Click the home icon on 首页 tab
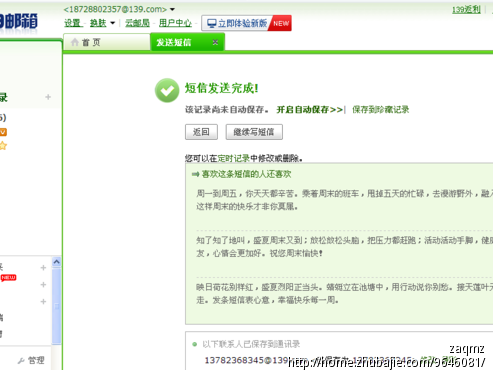Screen dimensions: 493x370 pyautogui.click(x=75, y=42)
